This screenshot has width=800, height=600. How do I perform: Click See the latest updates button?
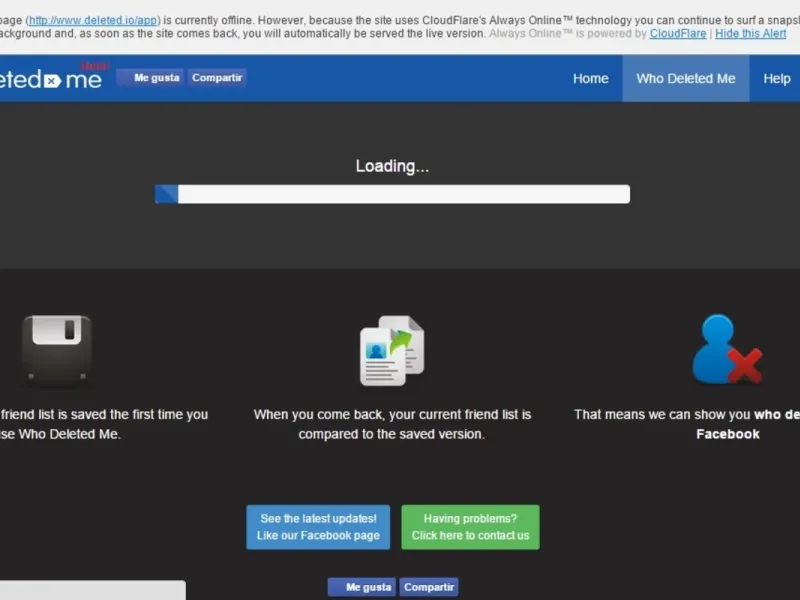click(318, 527)
